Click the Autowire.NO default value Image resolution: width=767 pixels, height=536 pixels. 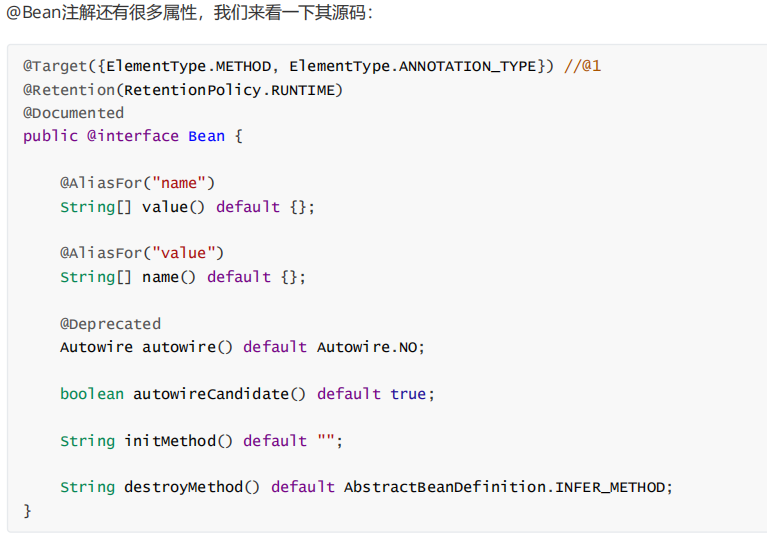coord(370,347)
